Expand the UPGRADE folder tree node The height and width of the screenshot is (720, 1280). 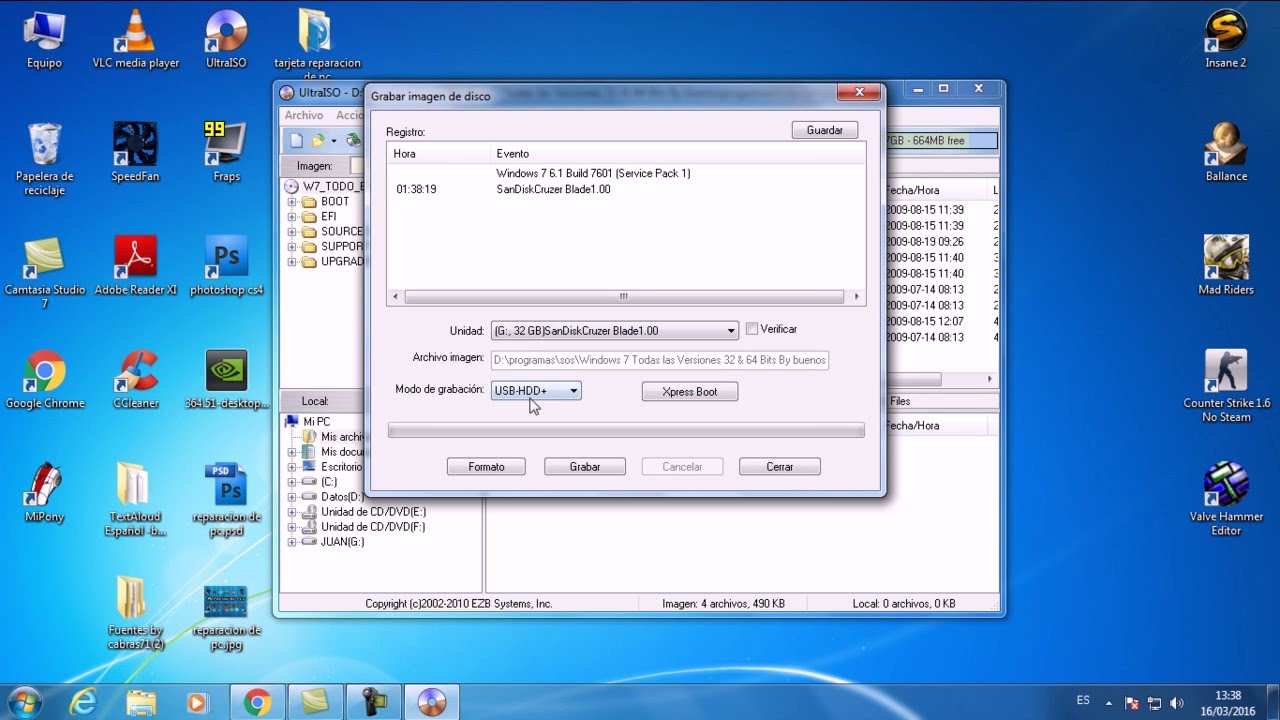[x=293, y=262]
